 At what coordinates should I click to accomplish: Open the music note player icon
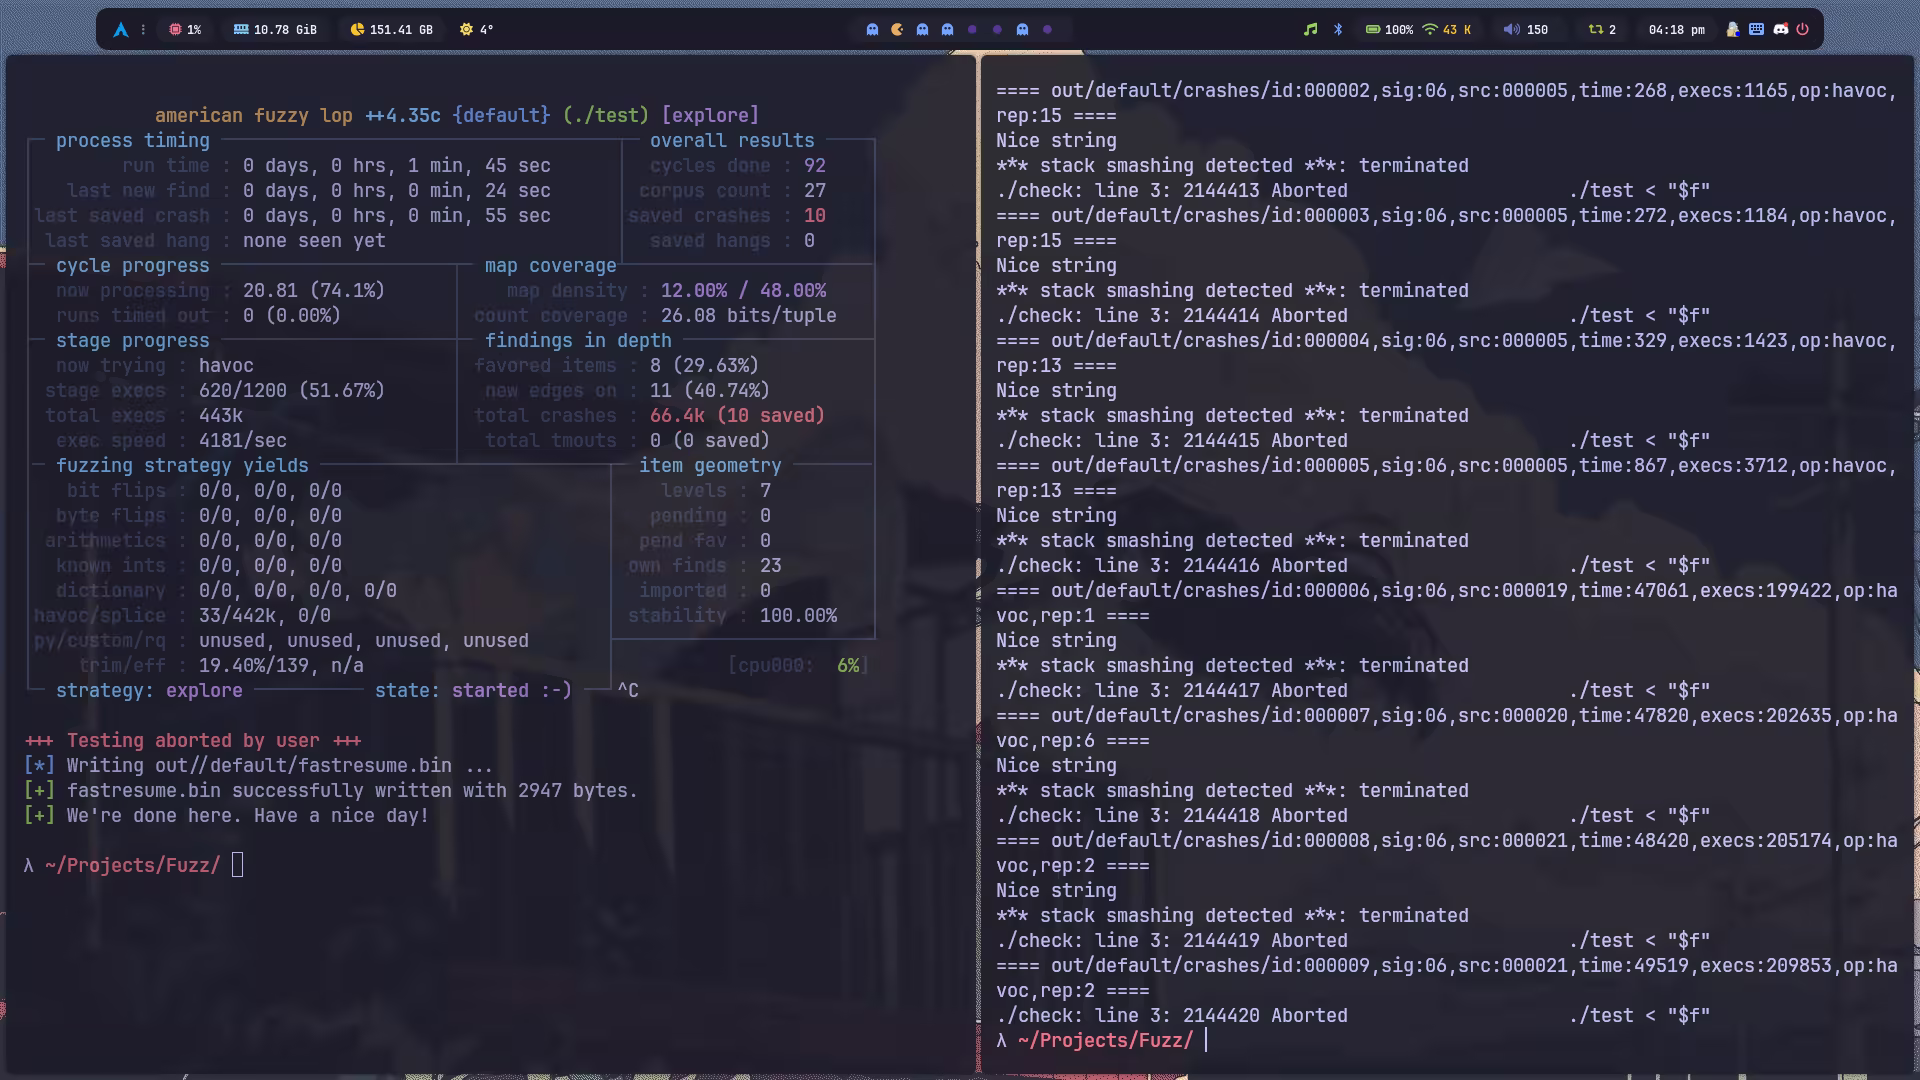click(x=1310, y=30)
